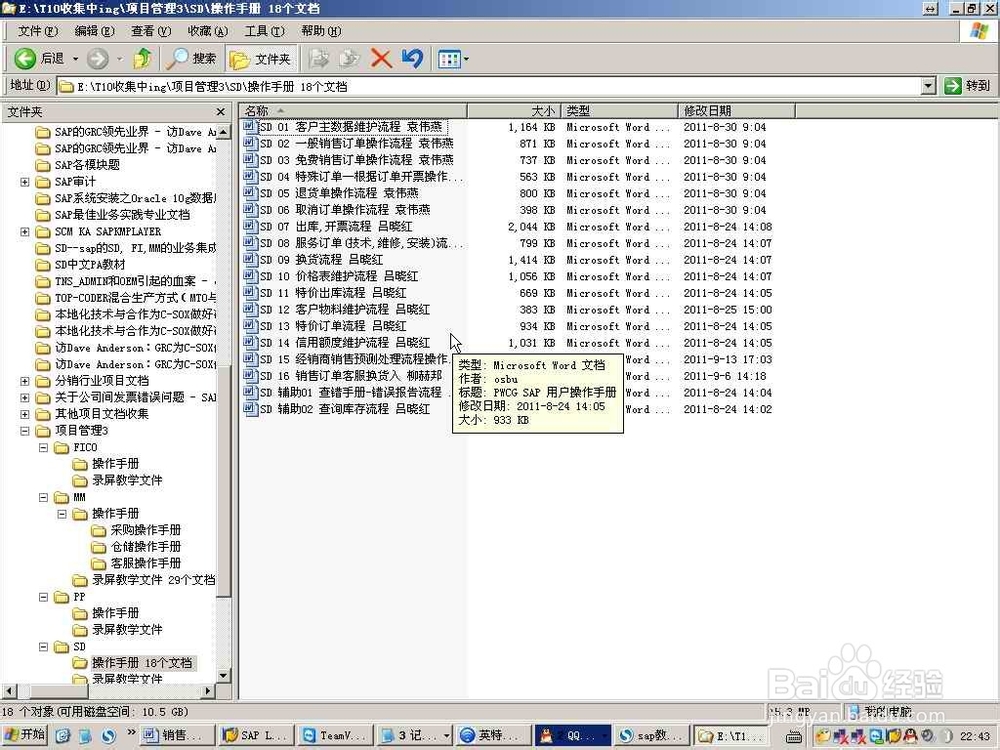Collapse the 项目管理3 folder node

[24, 430]
